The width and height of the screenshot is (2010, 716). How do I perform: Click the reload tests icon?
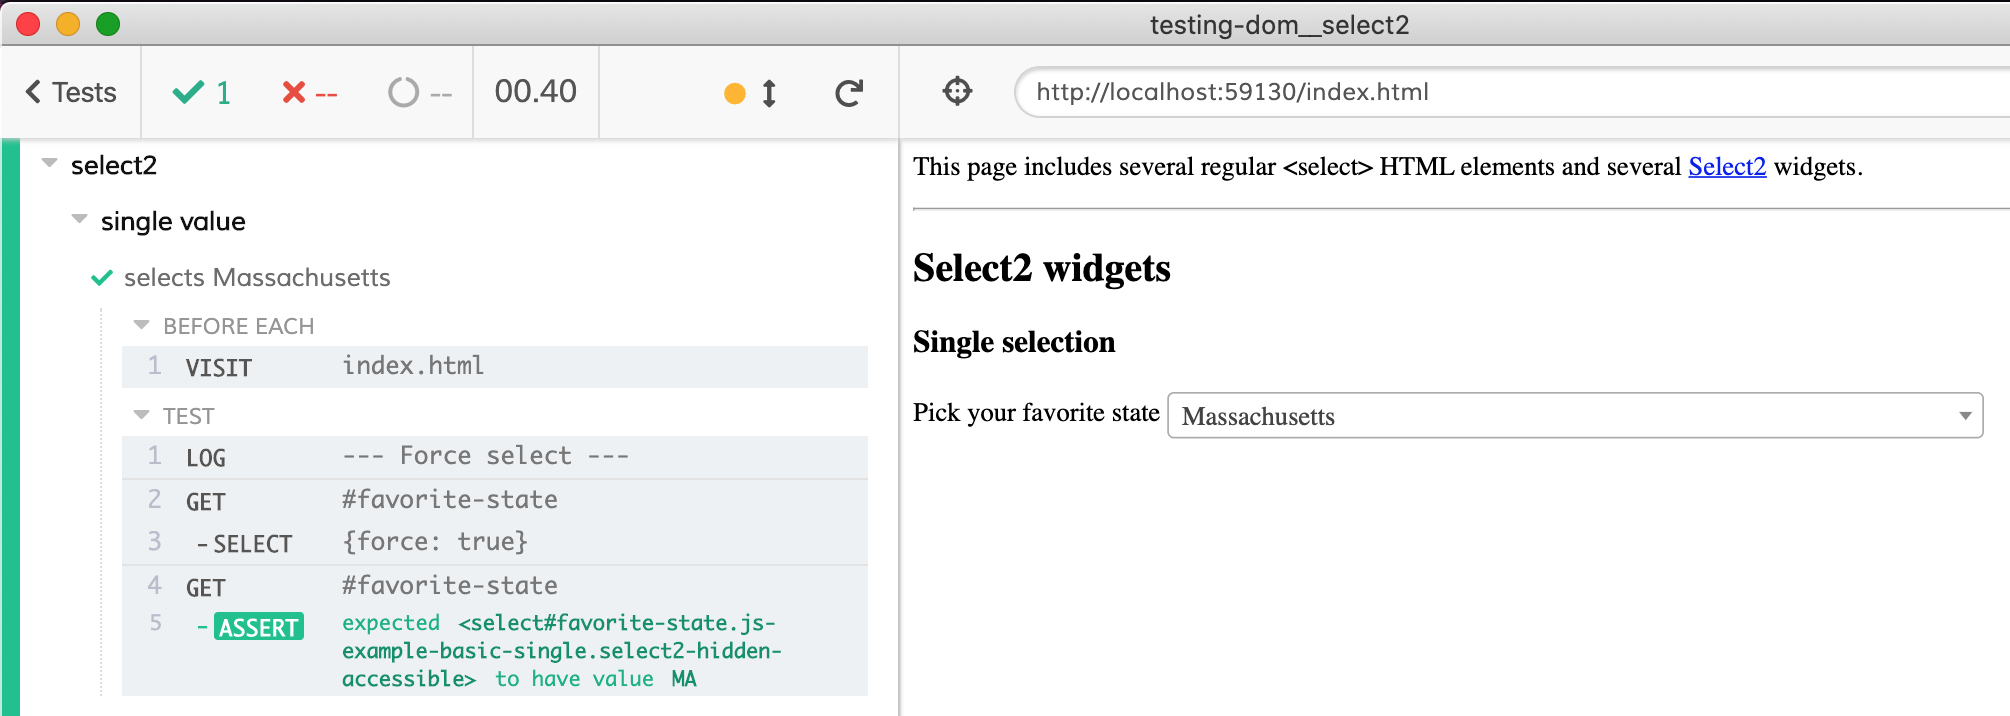pos(849,93)
